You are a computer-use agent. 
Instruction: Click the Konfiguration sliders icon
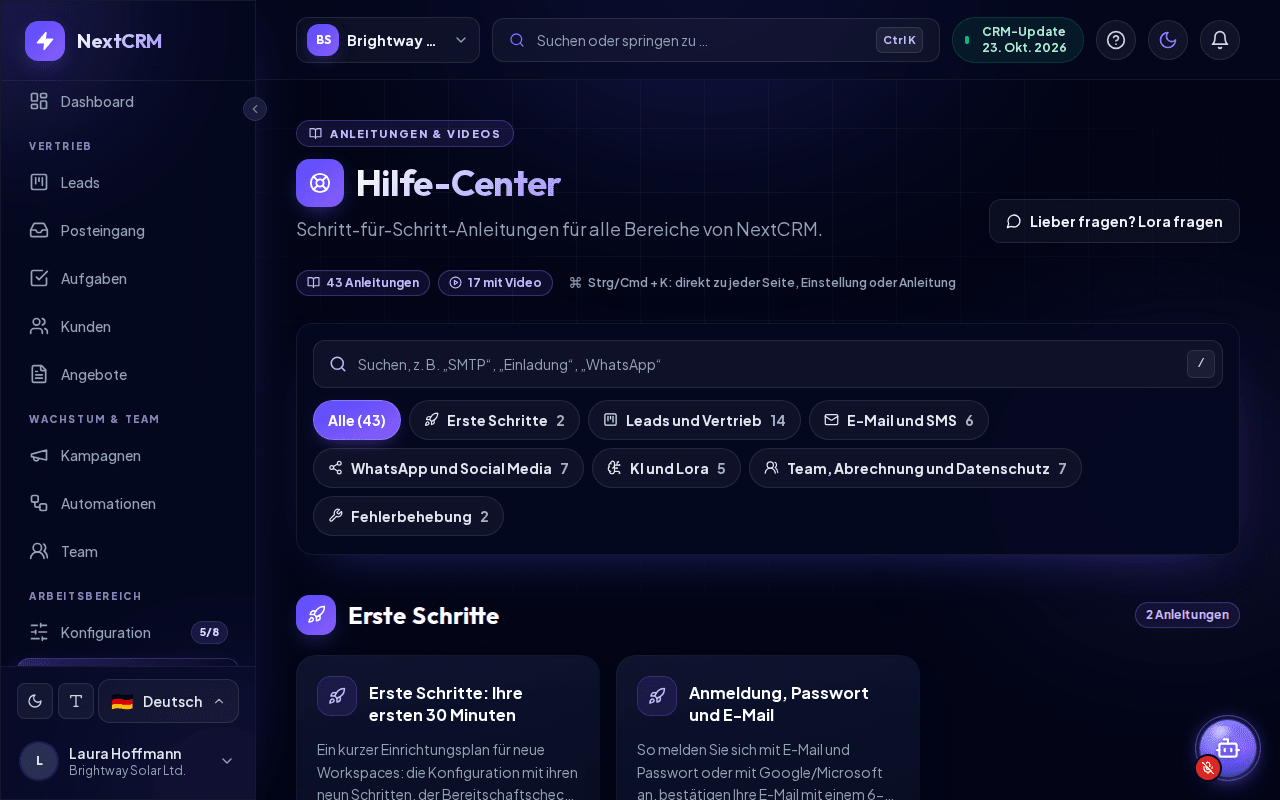[39, 632]
